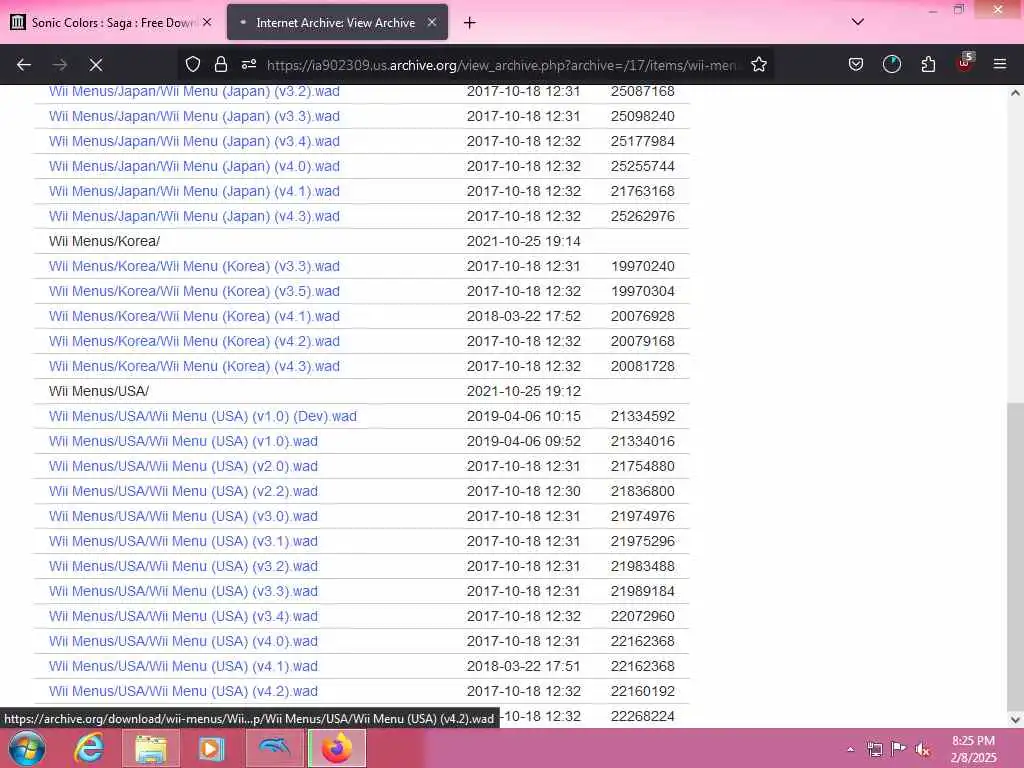Get Wii Menu (USA) (v2.0).wad file
The image size is (1024, 768).
(183, 466)
